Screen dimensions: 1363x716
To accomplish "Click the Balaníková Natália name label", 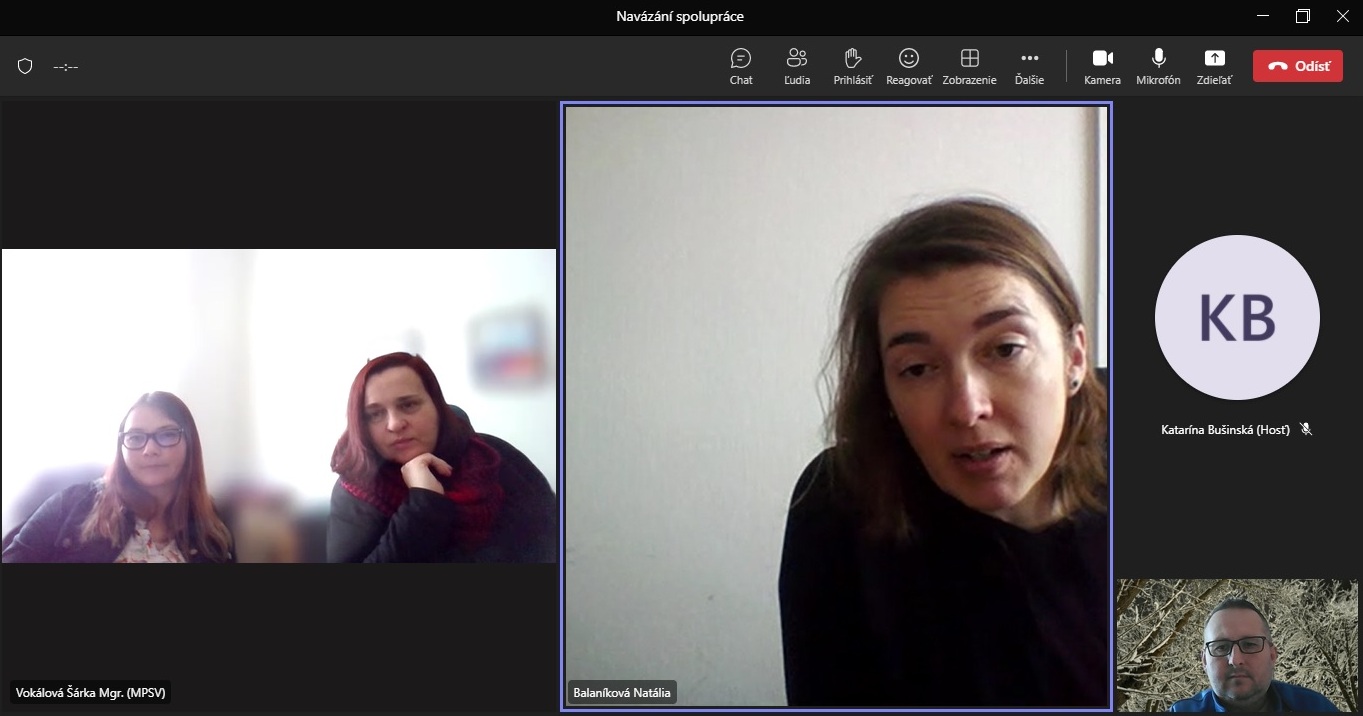I will 622,692.
